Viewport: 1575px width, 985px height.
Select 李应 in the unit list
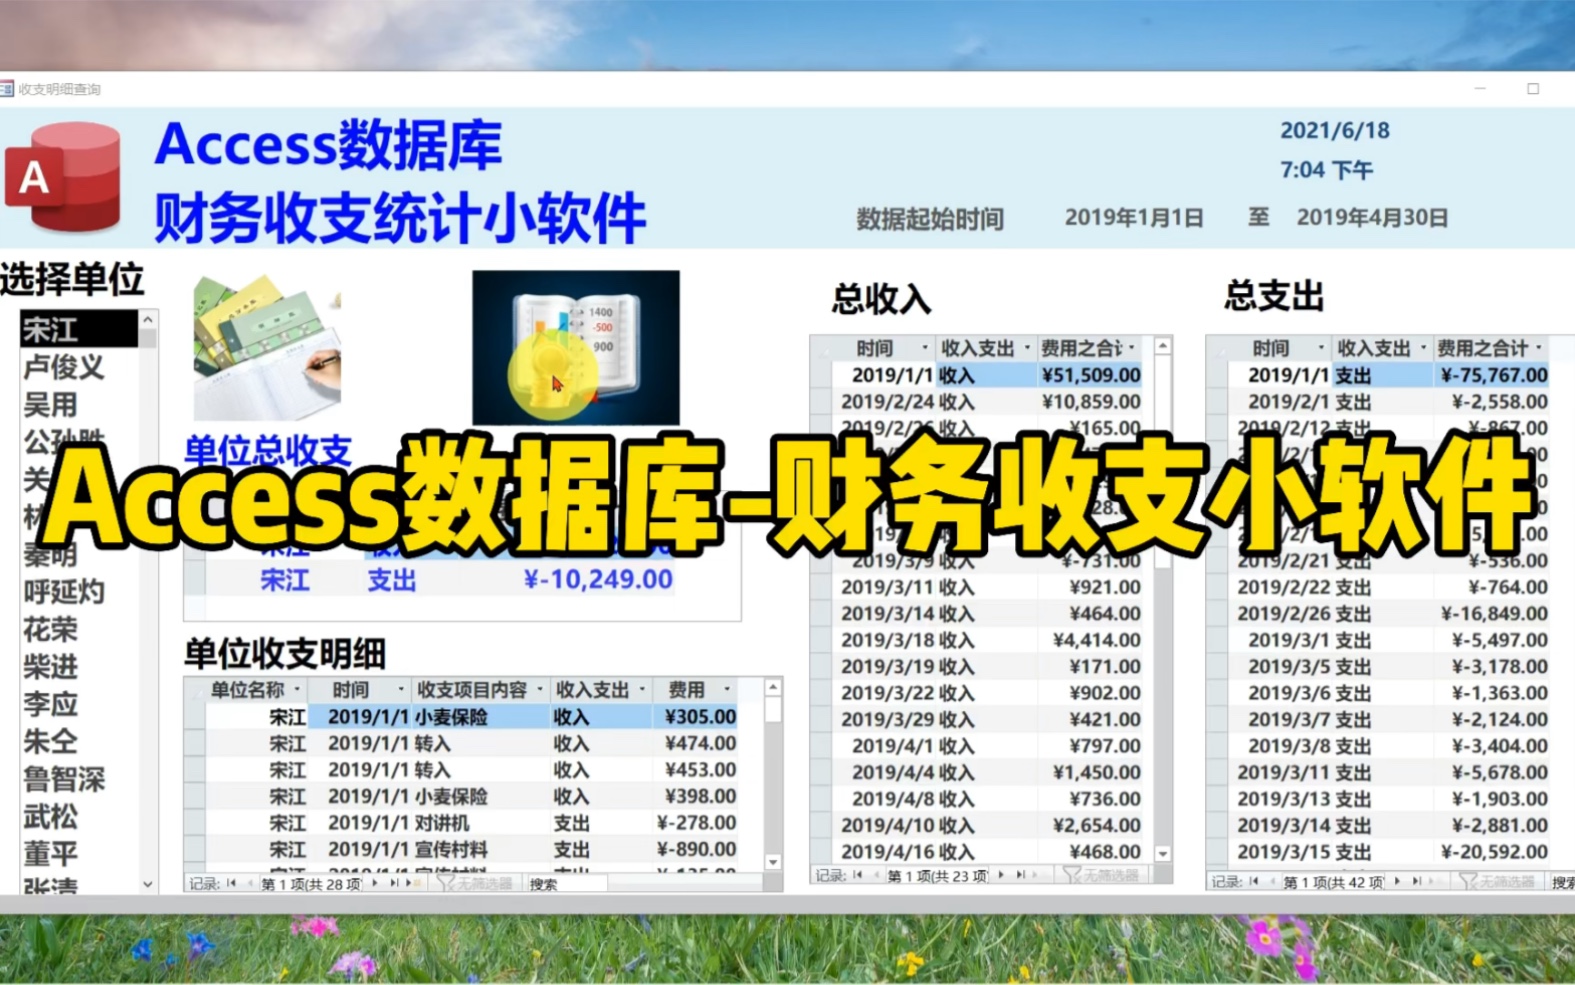tap(79, 704)
